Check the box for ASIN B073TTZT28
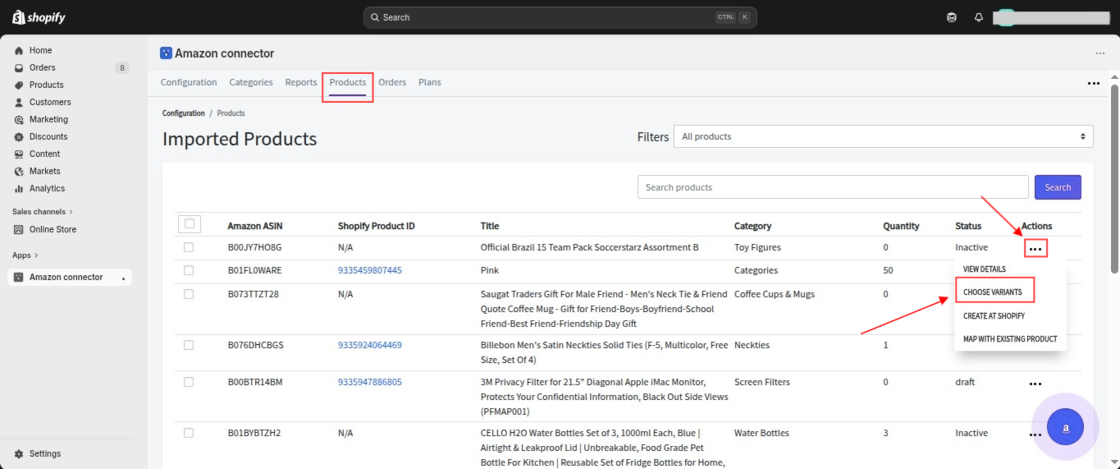Viewport: 1120px width, 469px height. (189, 294)
